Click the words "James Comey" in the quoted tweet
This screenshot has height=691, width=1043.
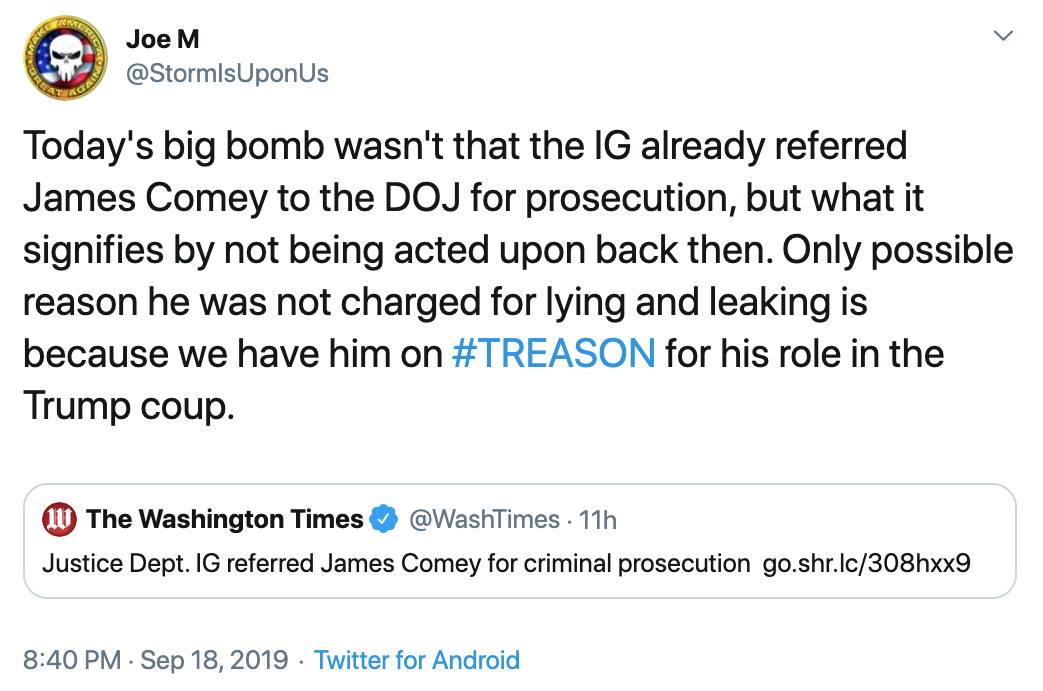pyautogui.click(x=383, y=563)
